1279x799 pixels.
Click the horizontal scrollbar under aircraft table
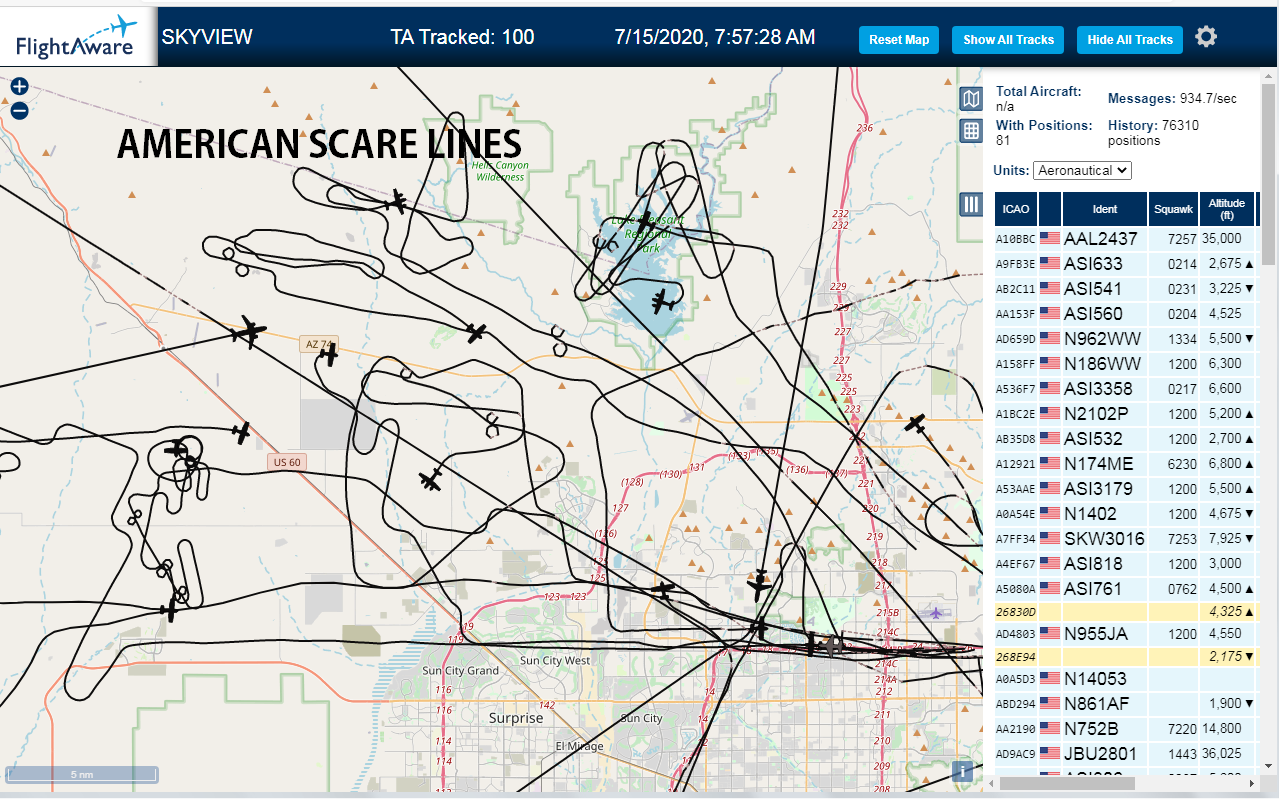[1065, 784]
